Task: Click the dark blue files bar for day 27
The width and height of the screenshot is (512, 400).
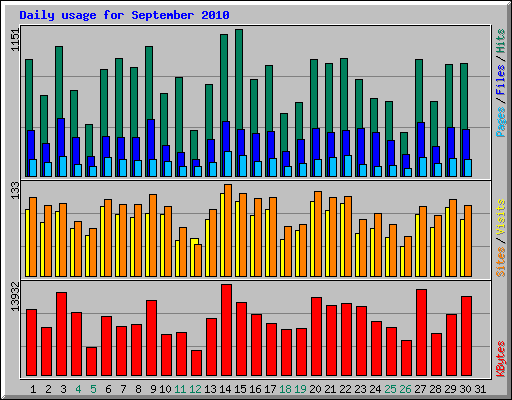Action: pyautogui.click(x=421, y=140)
